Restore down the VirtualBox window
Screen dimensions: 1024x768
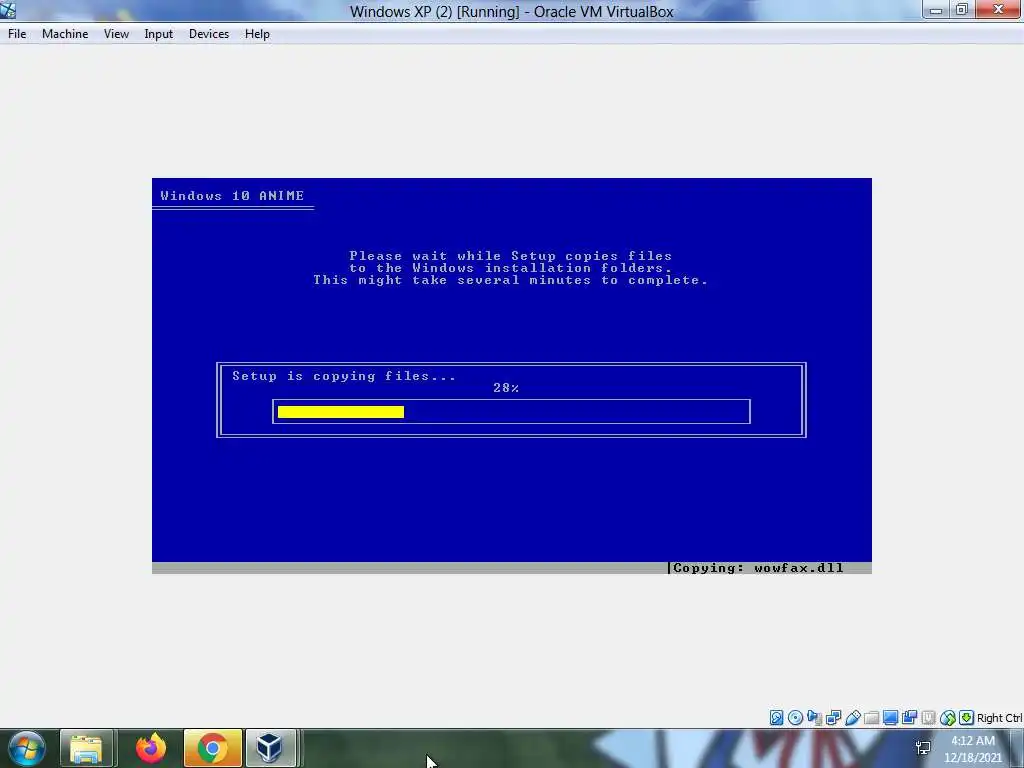pos(961,10)
